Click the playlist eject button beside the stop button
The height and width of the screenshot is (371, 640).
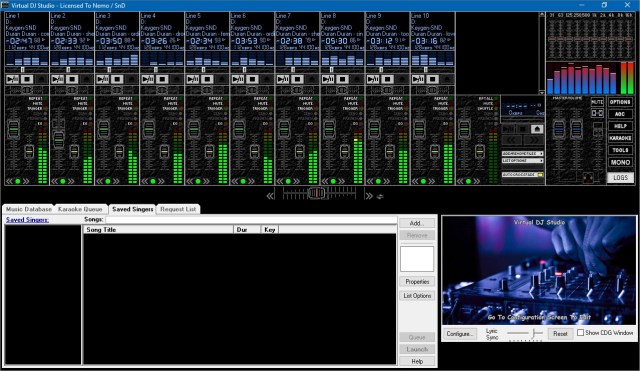tap(537, 129)
